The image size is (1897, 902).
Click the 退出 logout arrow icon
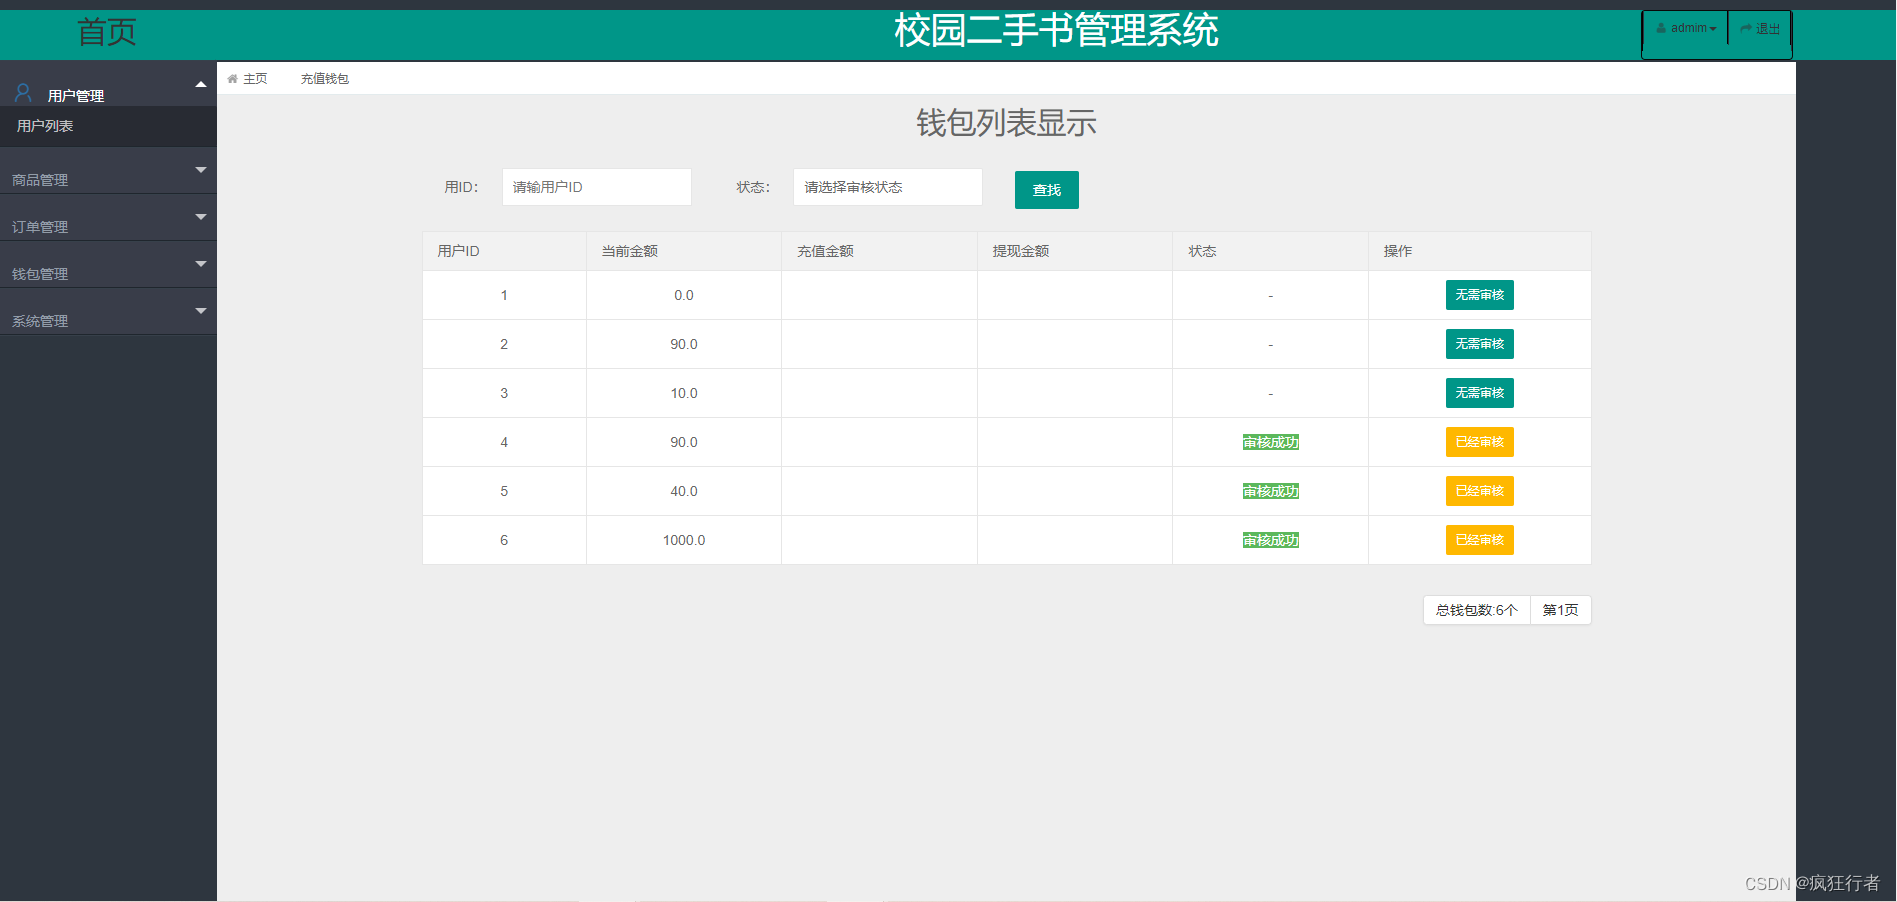point(1746,29)
